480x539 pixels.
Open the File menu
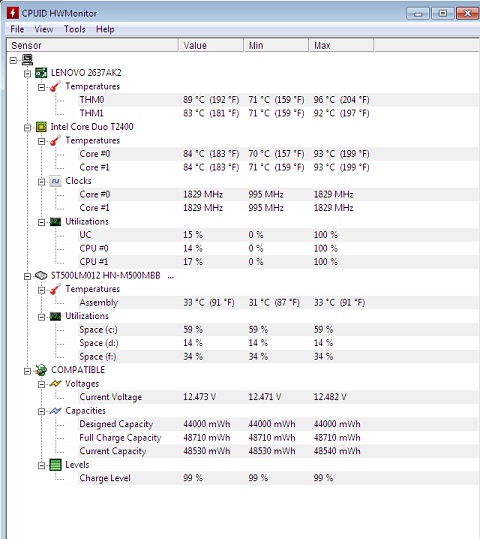pyautogui.click(x=17, y=29)
